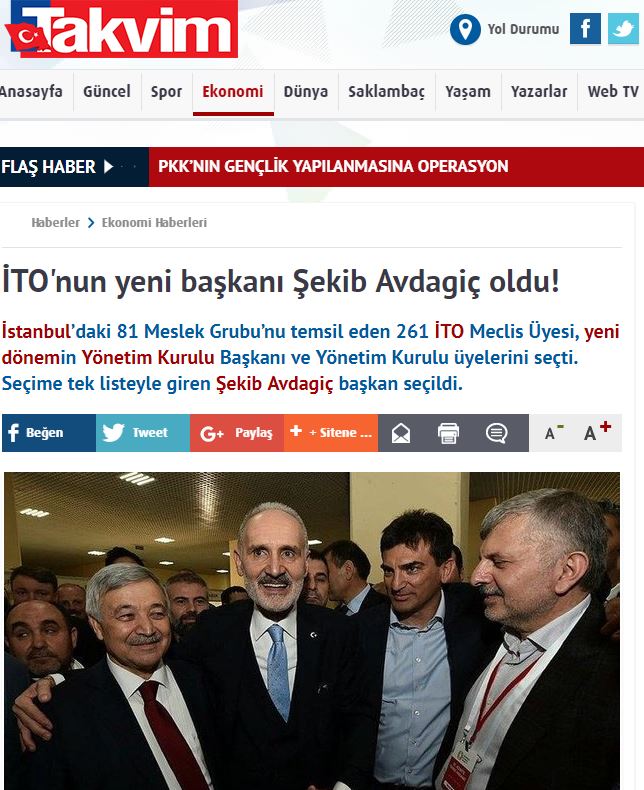Open the Takvim Facebook page icon

(585, 29)
